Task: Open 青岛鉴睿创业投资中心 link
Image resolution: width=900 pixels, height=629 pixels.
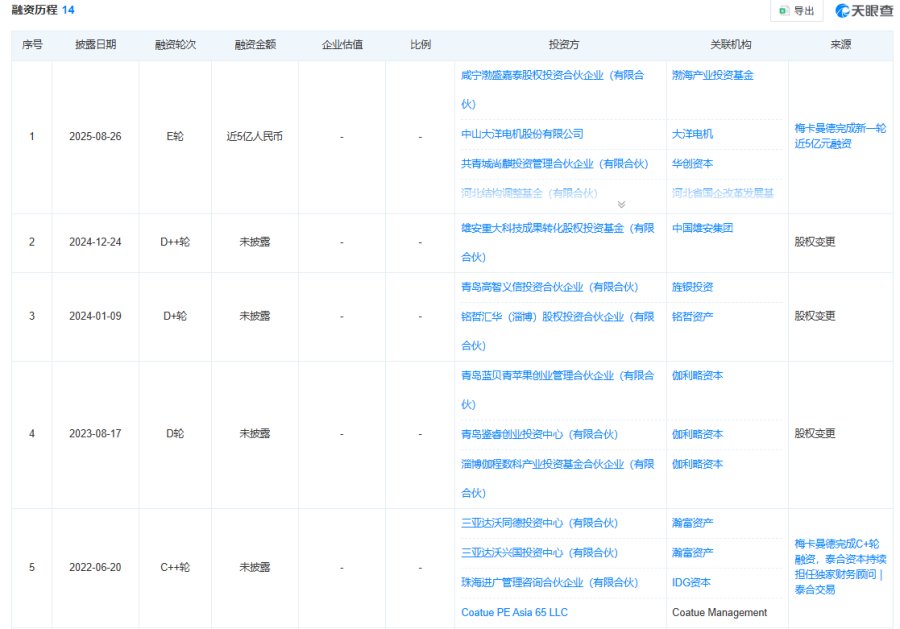Action: point(539,434)
